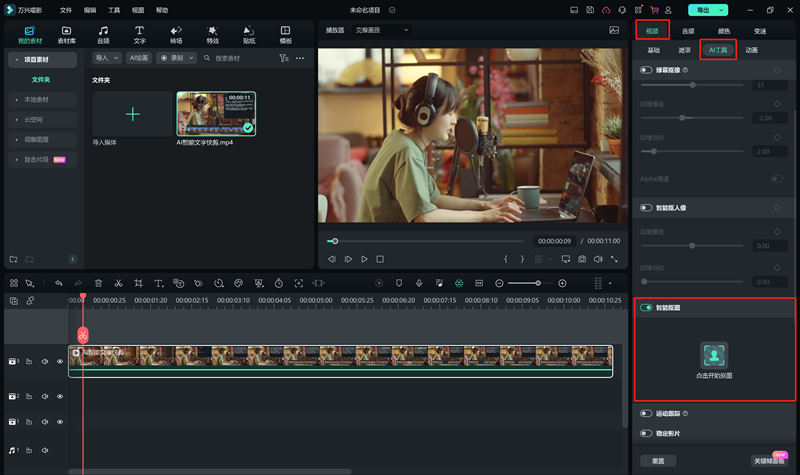The width and height of the screenshot is (800, 475).
Task: Open the 模板 templates library
Action: [x=286, y=35]
